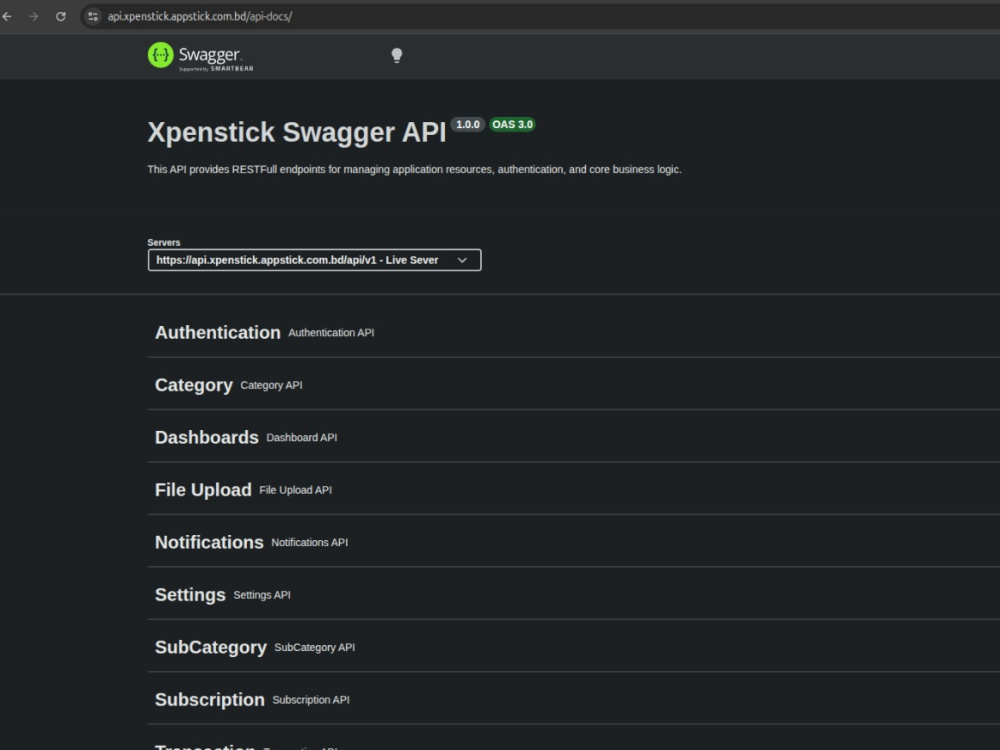The image size is (1000, 750).
Task: Reload the page with the refresh icon
Action: pyautogui.click(x=61, y=17)
